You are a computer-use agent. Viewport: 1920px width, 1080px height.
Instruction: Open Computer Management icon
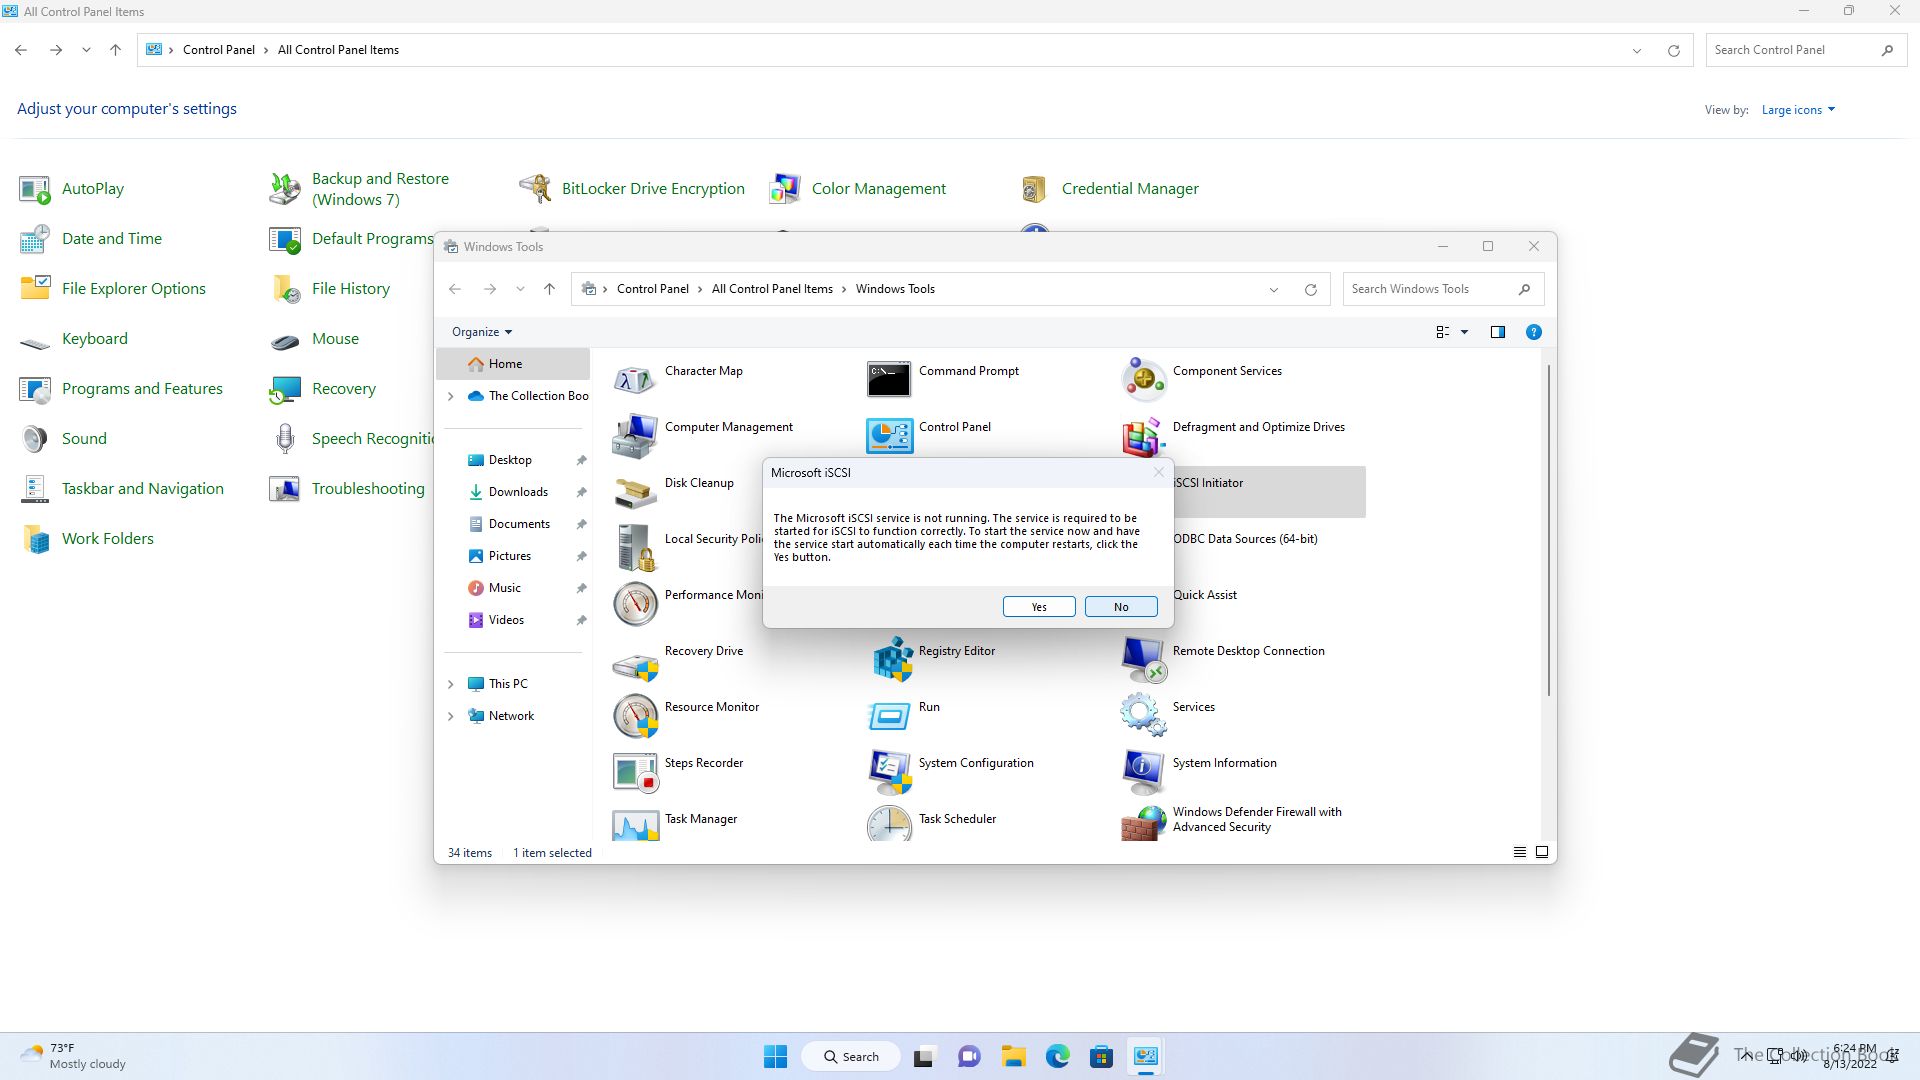coord(635,436)
